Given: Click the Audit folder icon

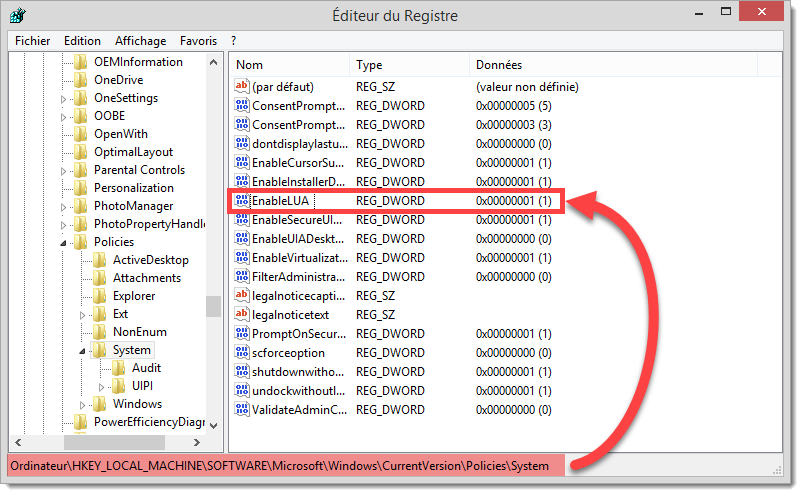Looking at the screenshot, I should point(119,368).
